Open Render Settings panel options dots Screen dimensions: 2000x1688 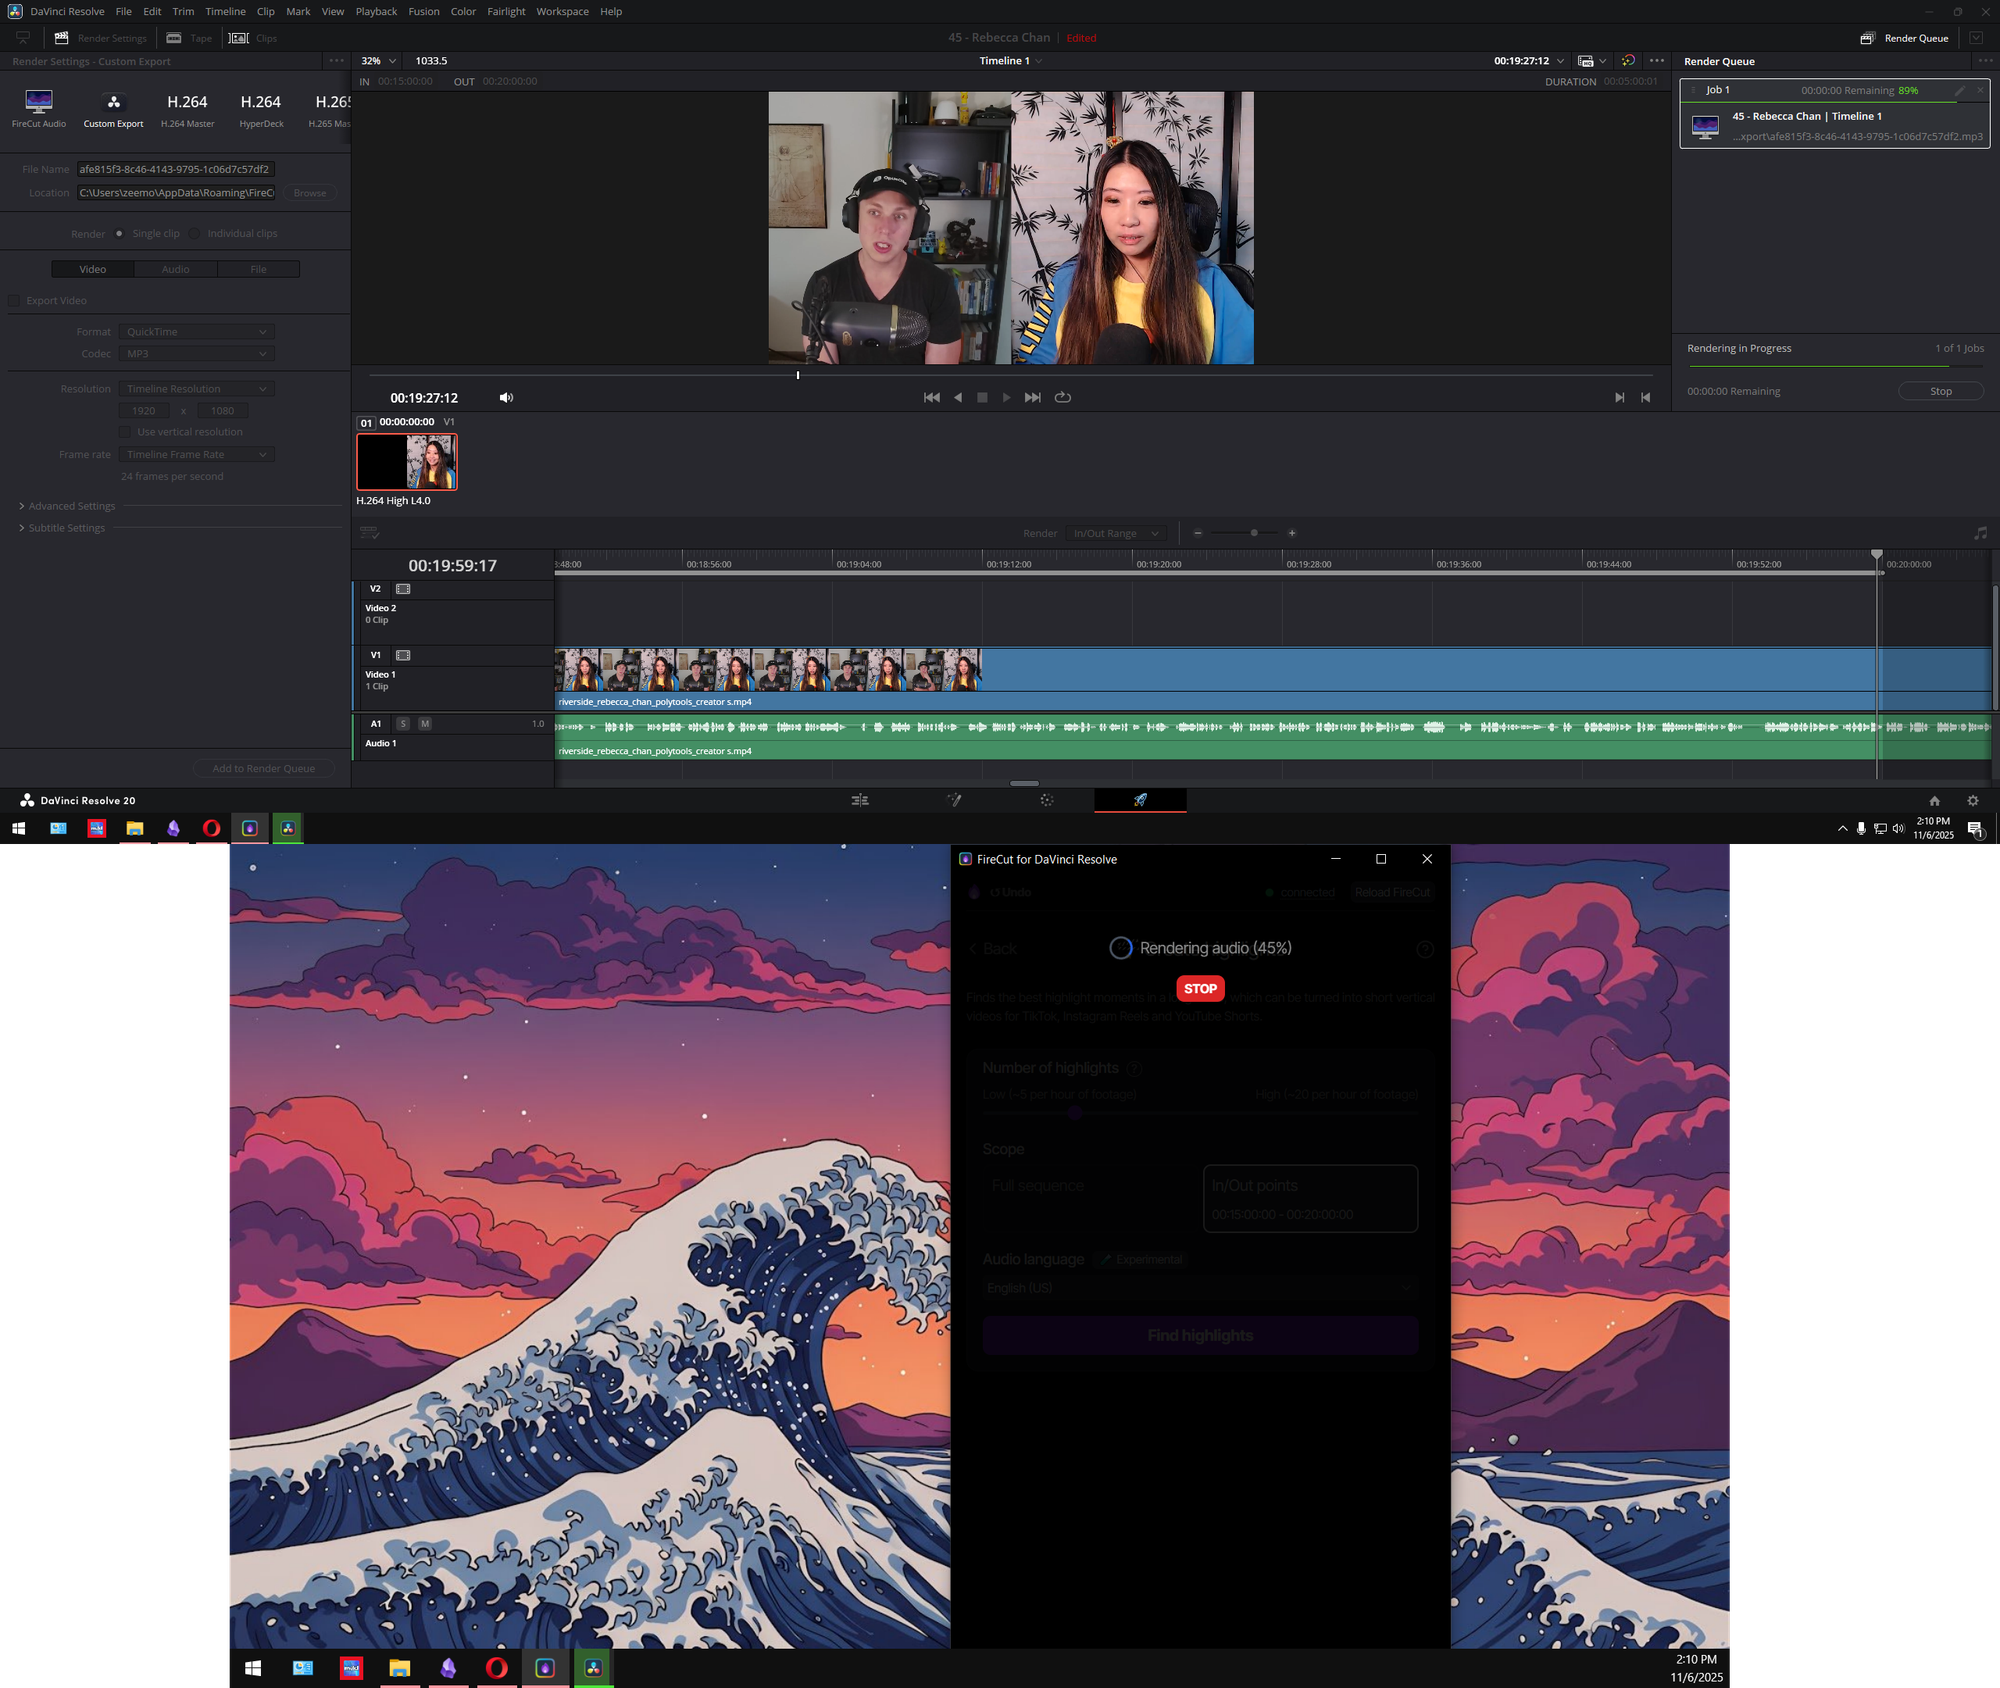pyautogui.click(x=337, y=61)
